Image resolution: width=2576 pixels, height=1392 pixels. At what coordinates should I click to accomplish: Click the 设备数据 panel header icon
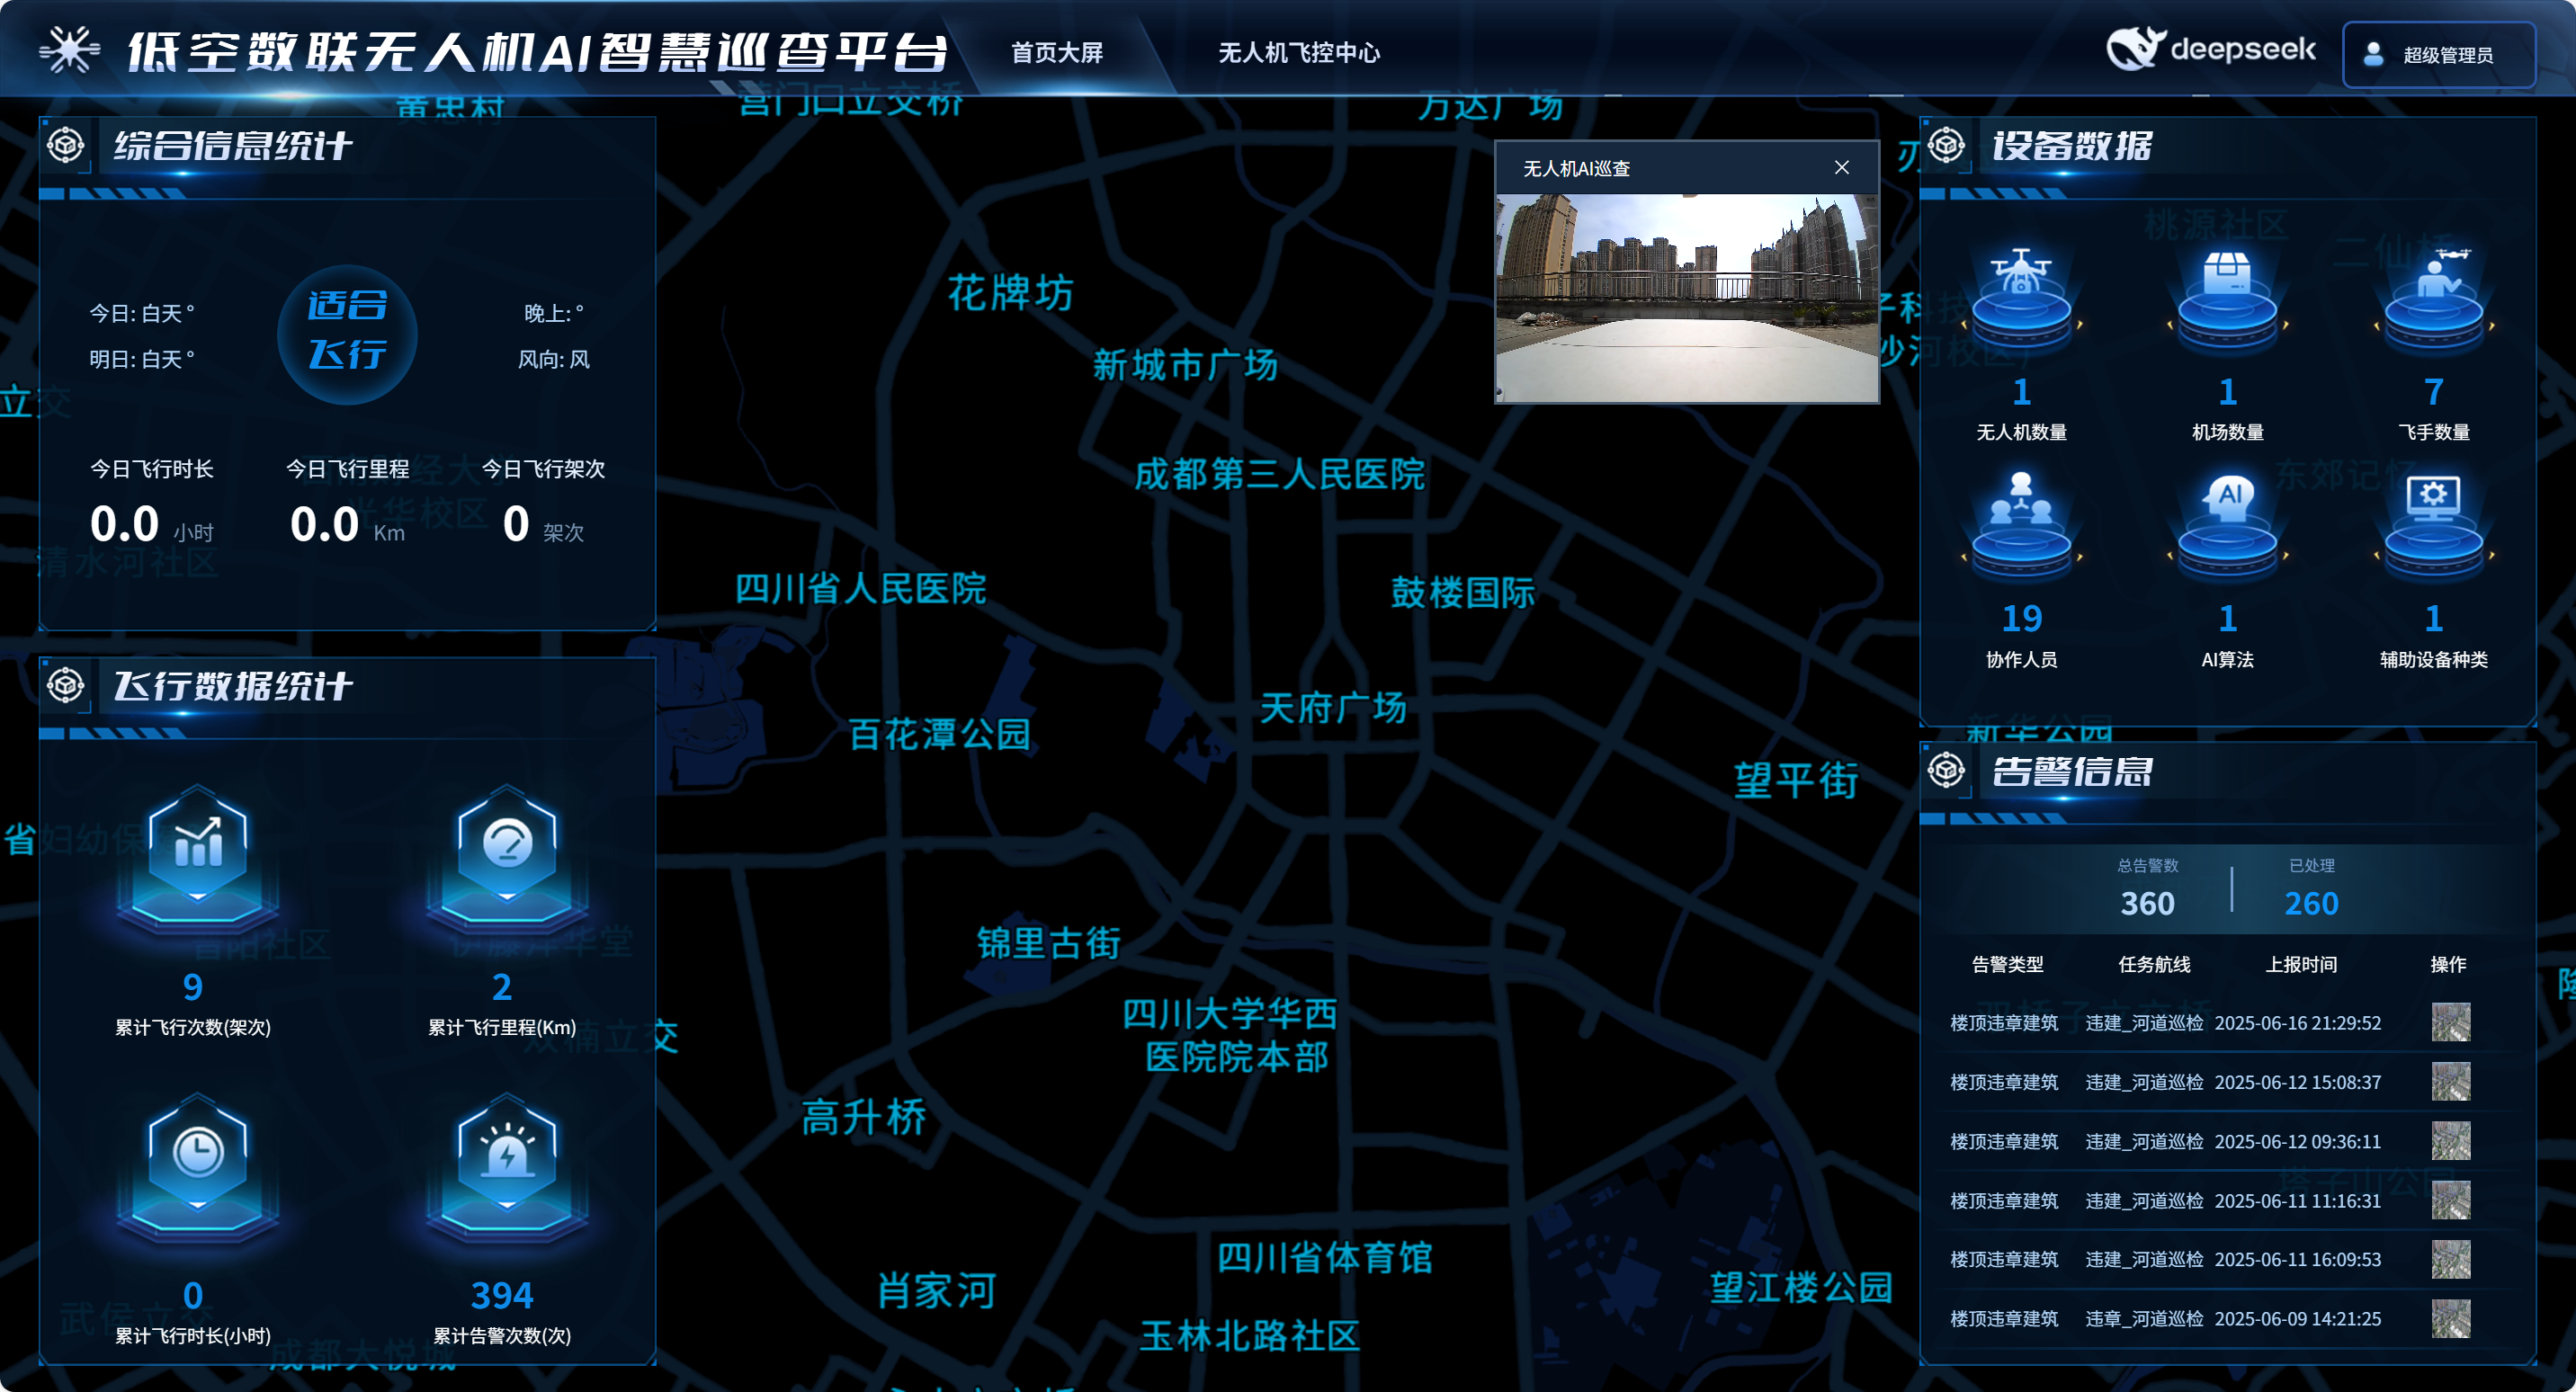click(1946, 146)
